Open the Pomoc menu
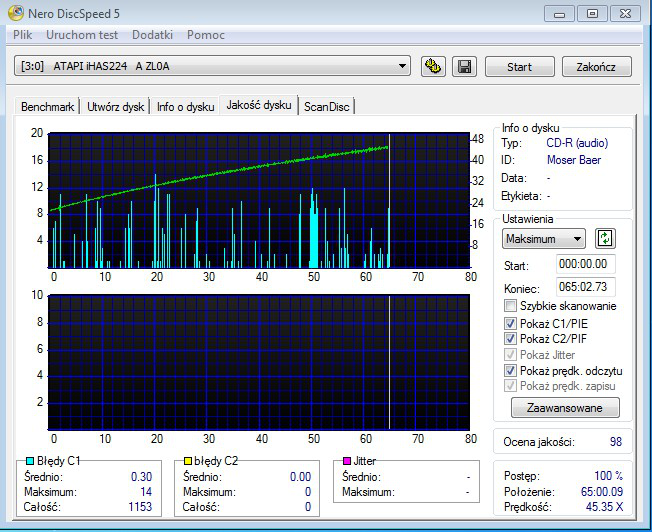 pyautogui.click(x=205, y=35)
